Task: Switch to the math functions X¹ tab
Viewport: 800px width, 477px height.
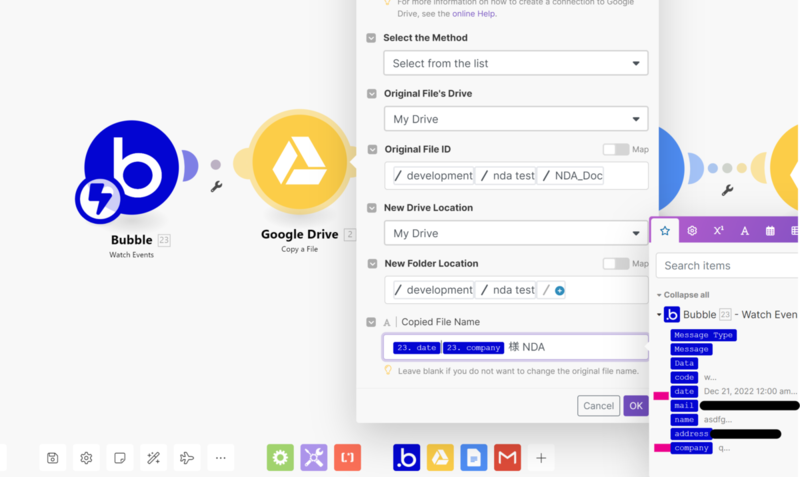Action: pyautogui.click(x=718, y=231)
